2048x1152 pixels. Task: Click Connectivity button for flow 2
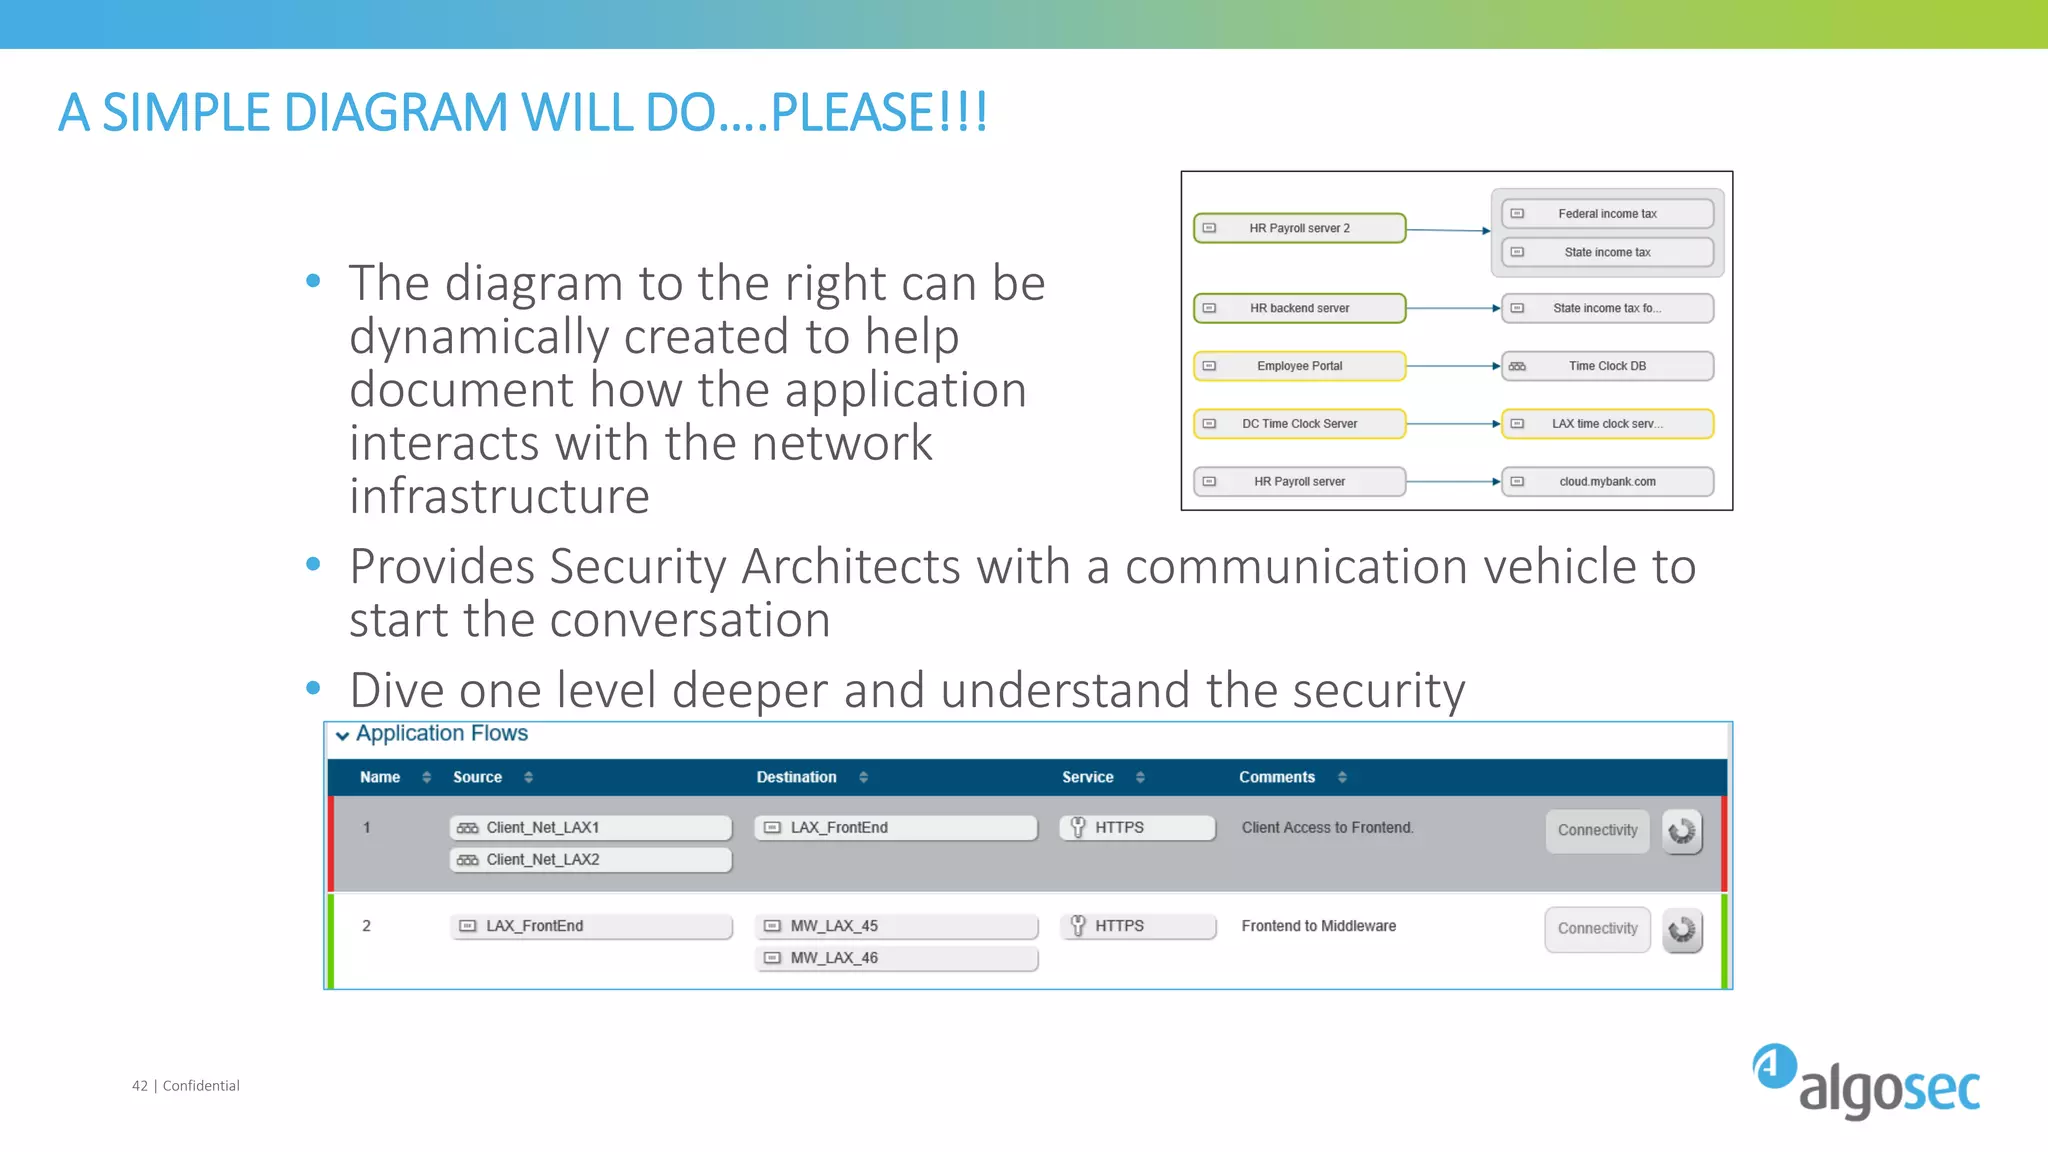(x=1598, y=929)
